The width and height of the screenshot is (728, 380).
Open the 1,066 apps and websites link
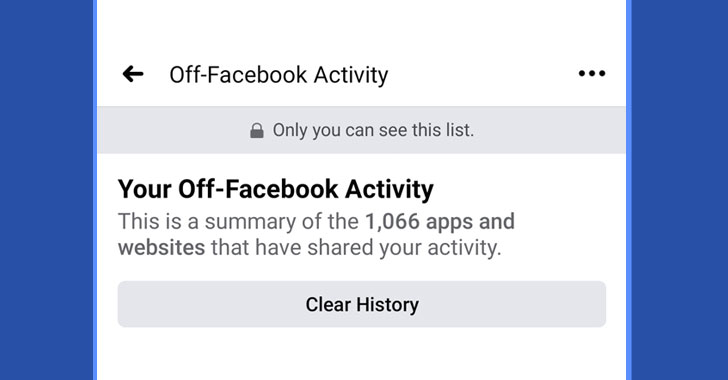(x=316, y=234)
